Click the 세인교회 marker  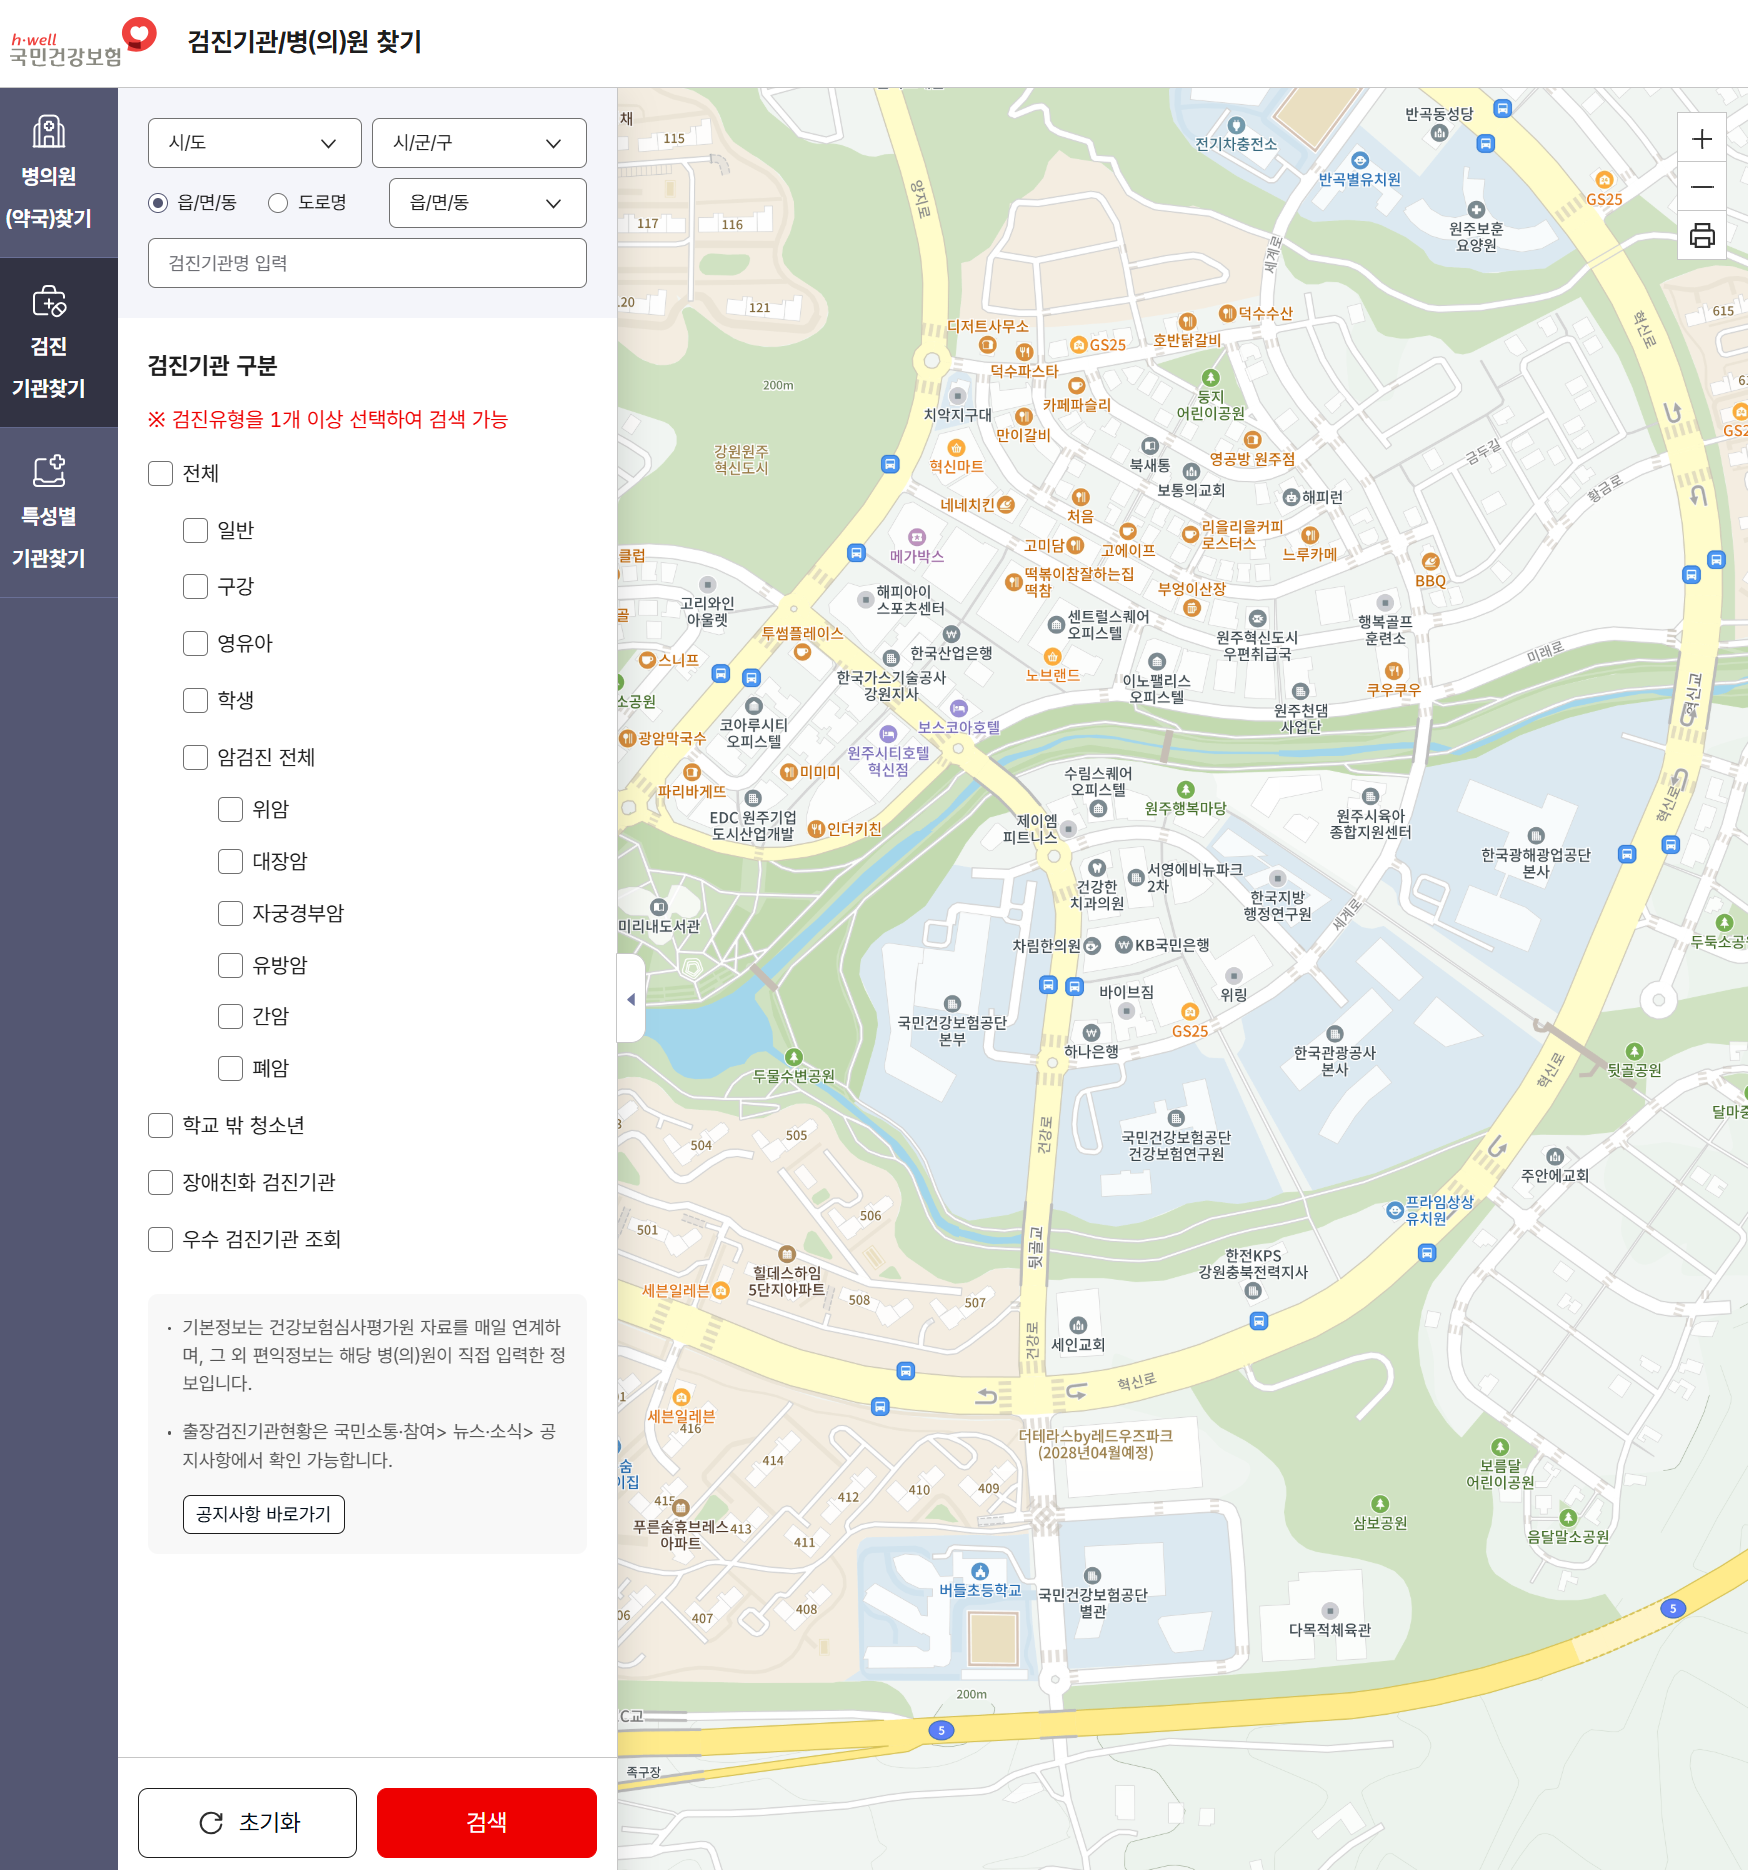[1078, 1326]
